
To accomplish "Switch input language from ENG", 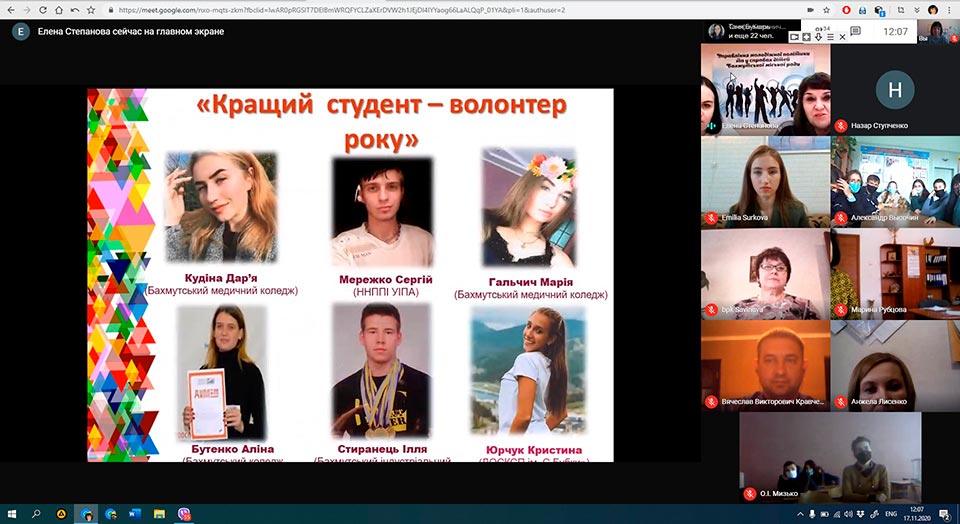I will pos(891,514).
